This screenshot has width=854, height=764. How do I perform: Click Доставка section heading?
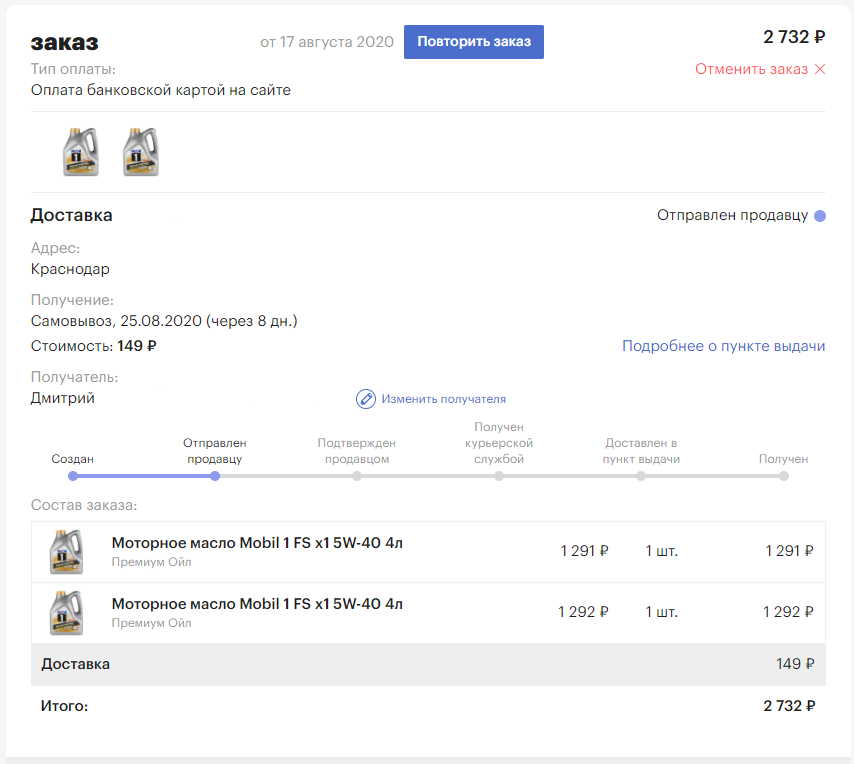pyautogui.click(x=71, y=215)
